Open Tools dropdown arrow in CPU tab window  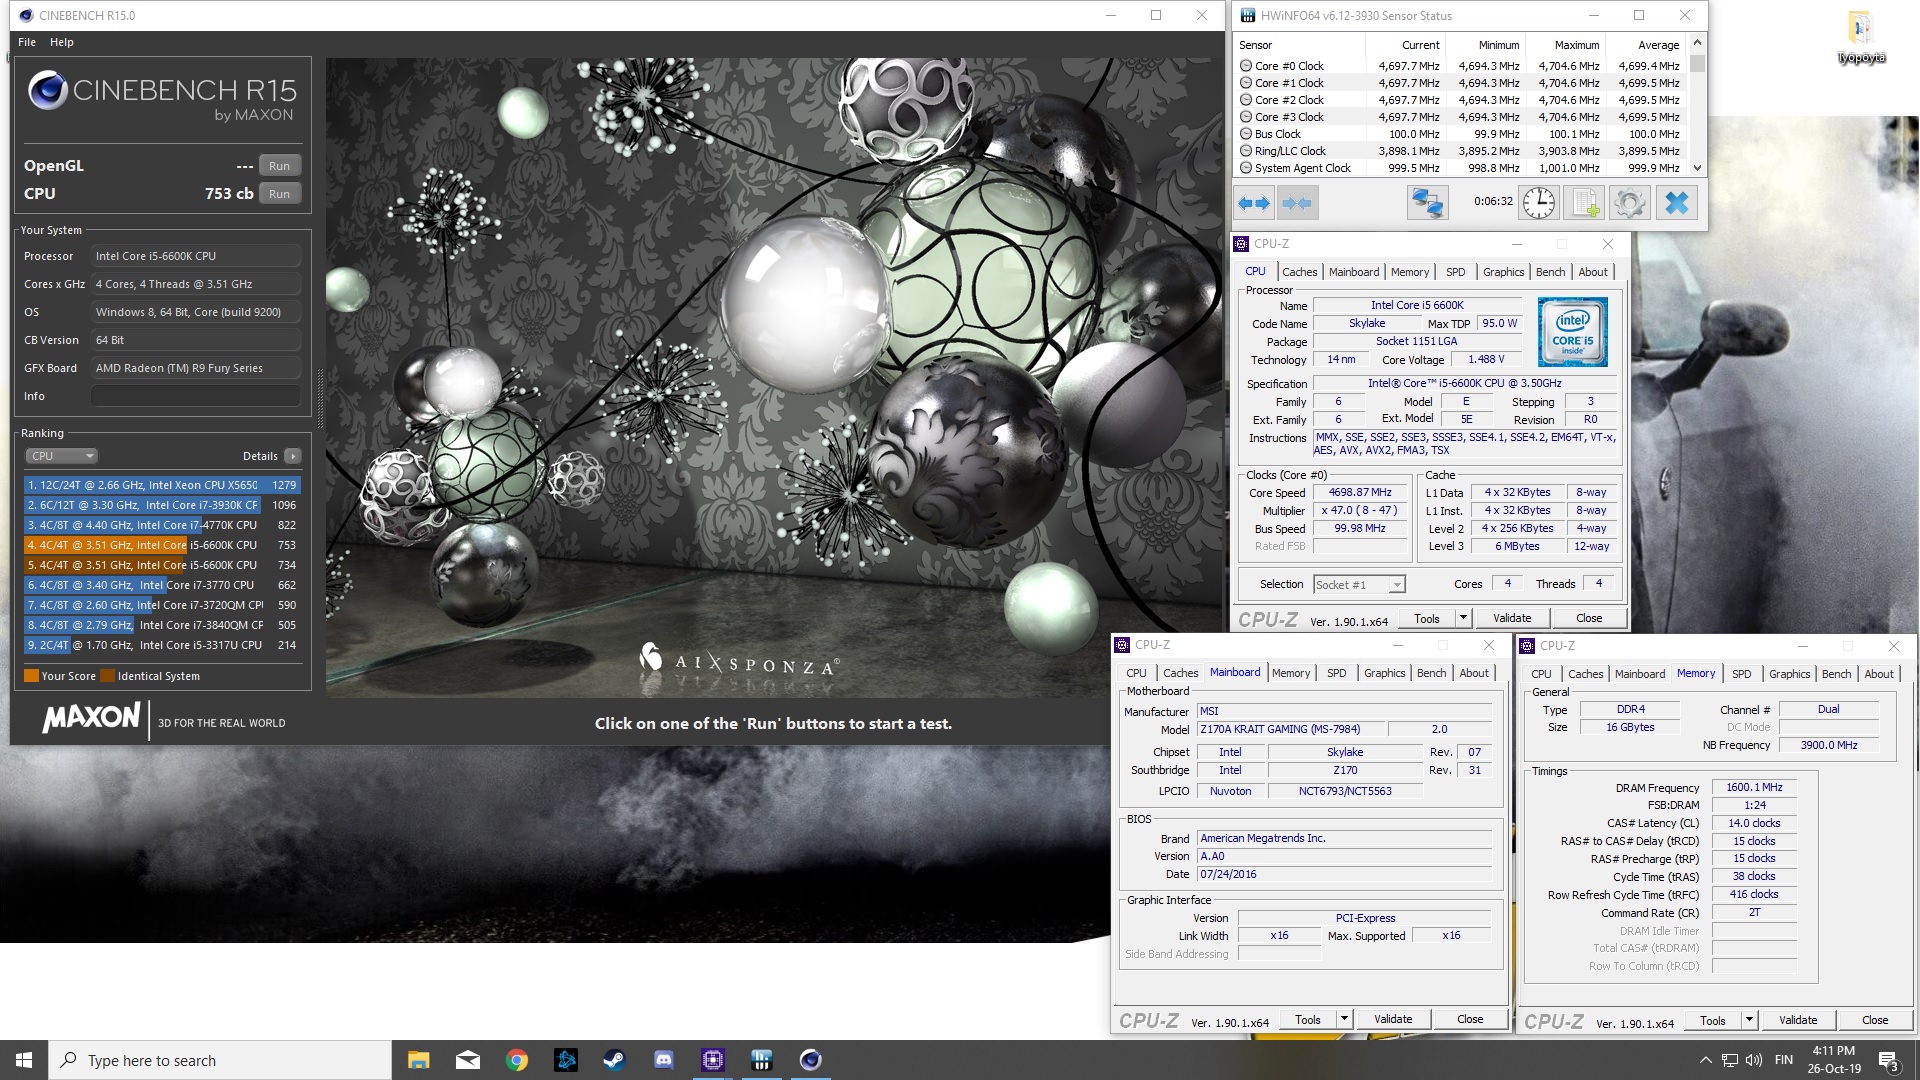[x=1462, y=618]
